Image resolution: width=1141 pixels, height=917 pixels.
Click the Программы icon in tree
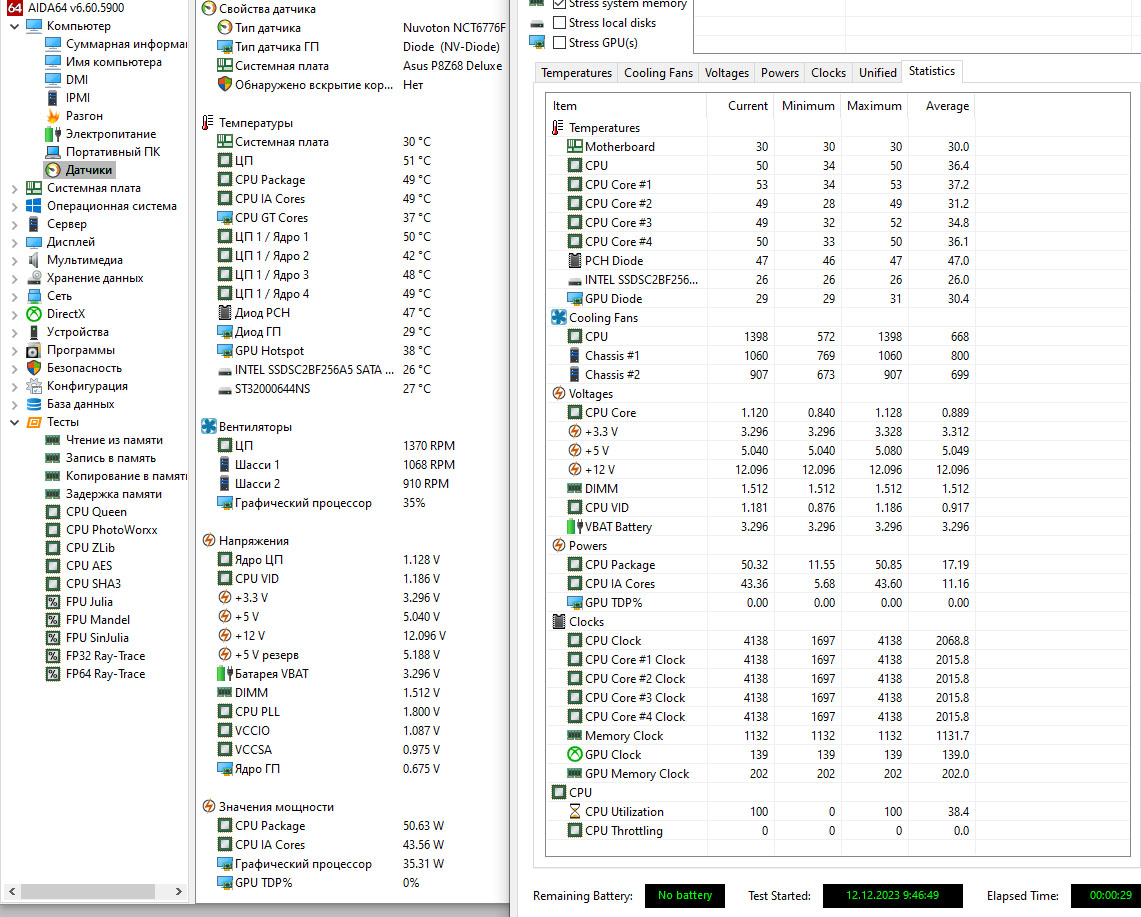pos(33,350)
